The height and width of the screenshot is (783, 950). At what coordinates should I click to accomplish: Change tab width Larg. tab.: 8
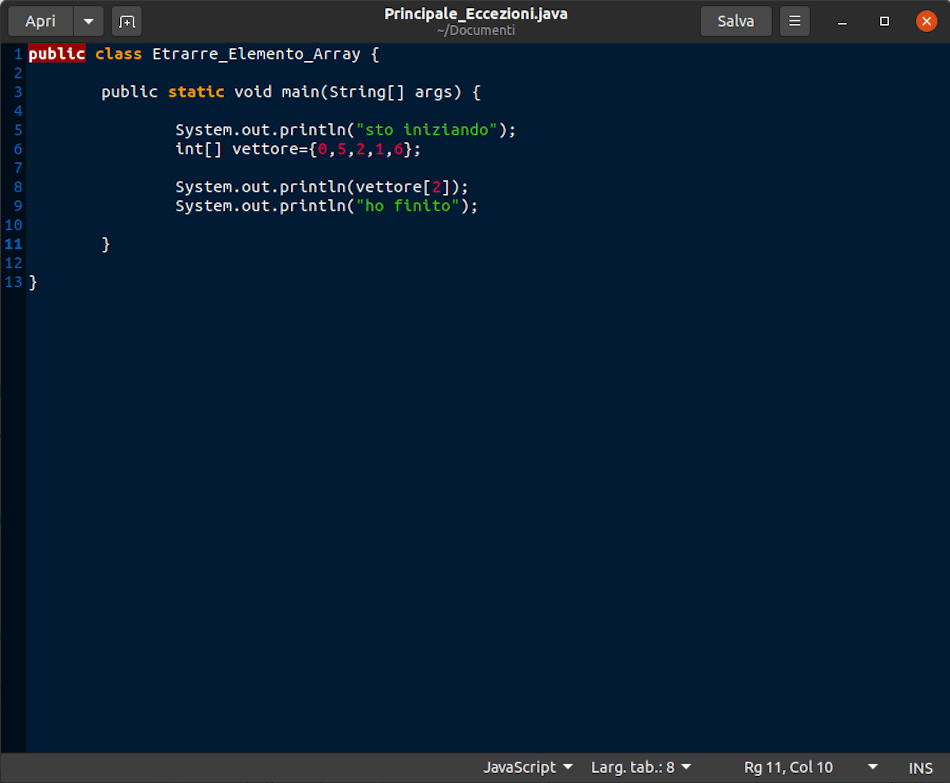pyautogui.click(x=640, y=767)
